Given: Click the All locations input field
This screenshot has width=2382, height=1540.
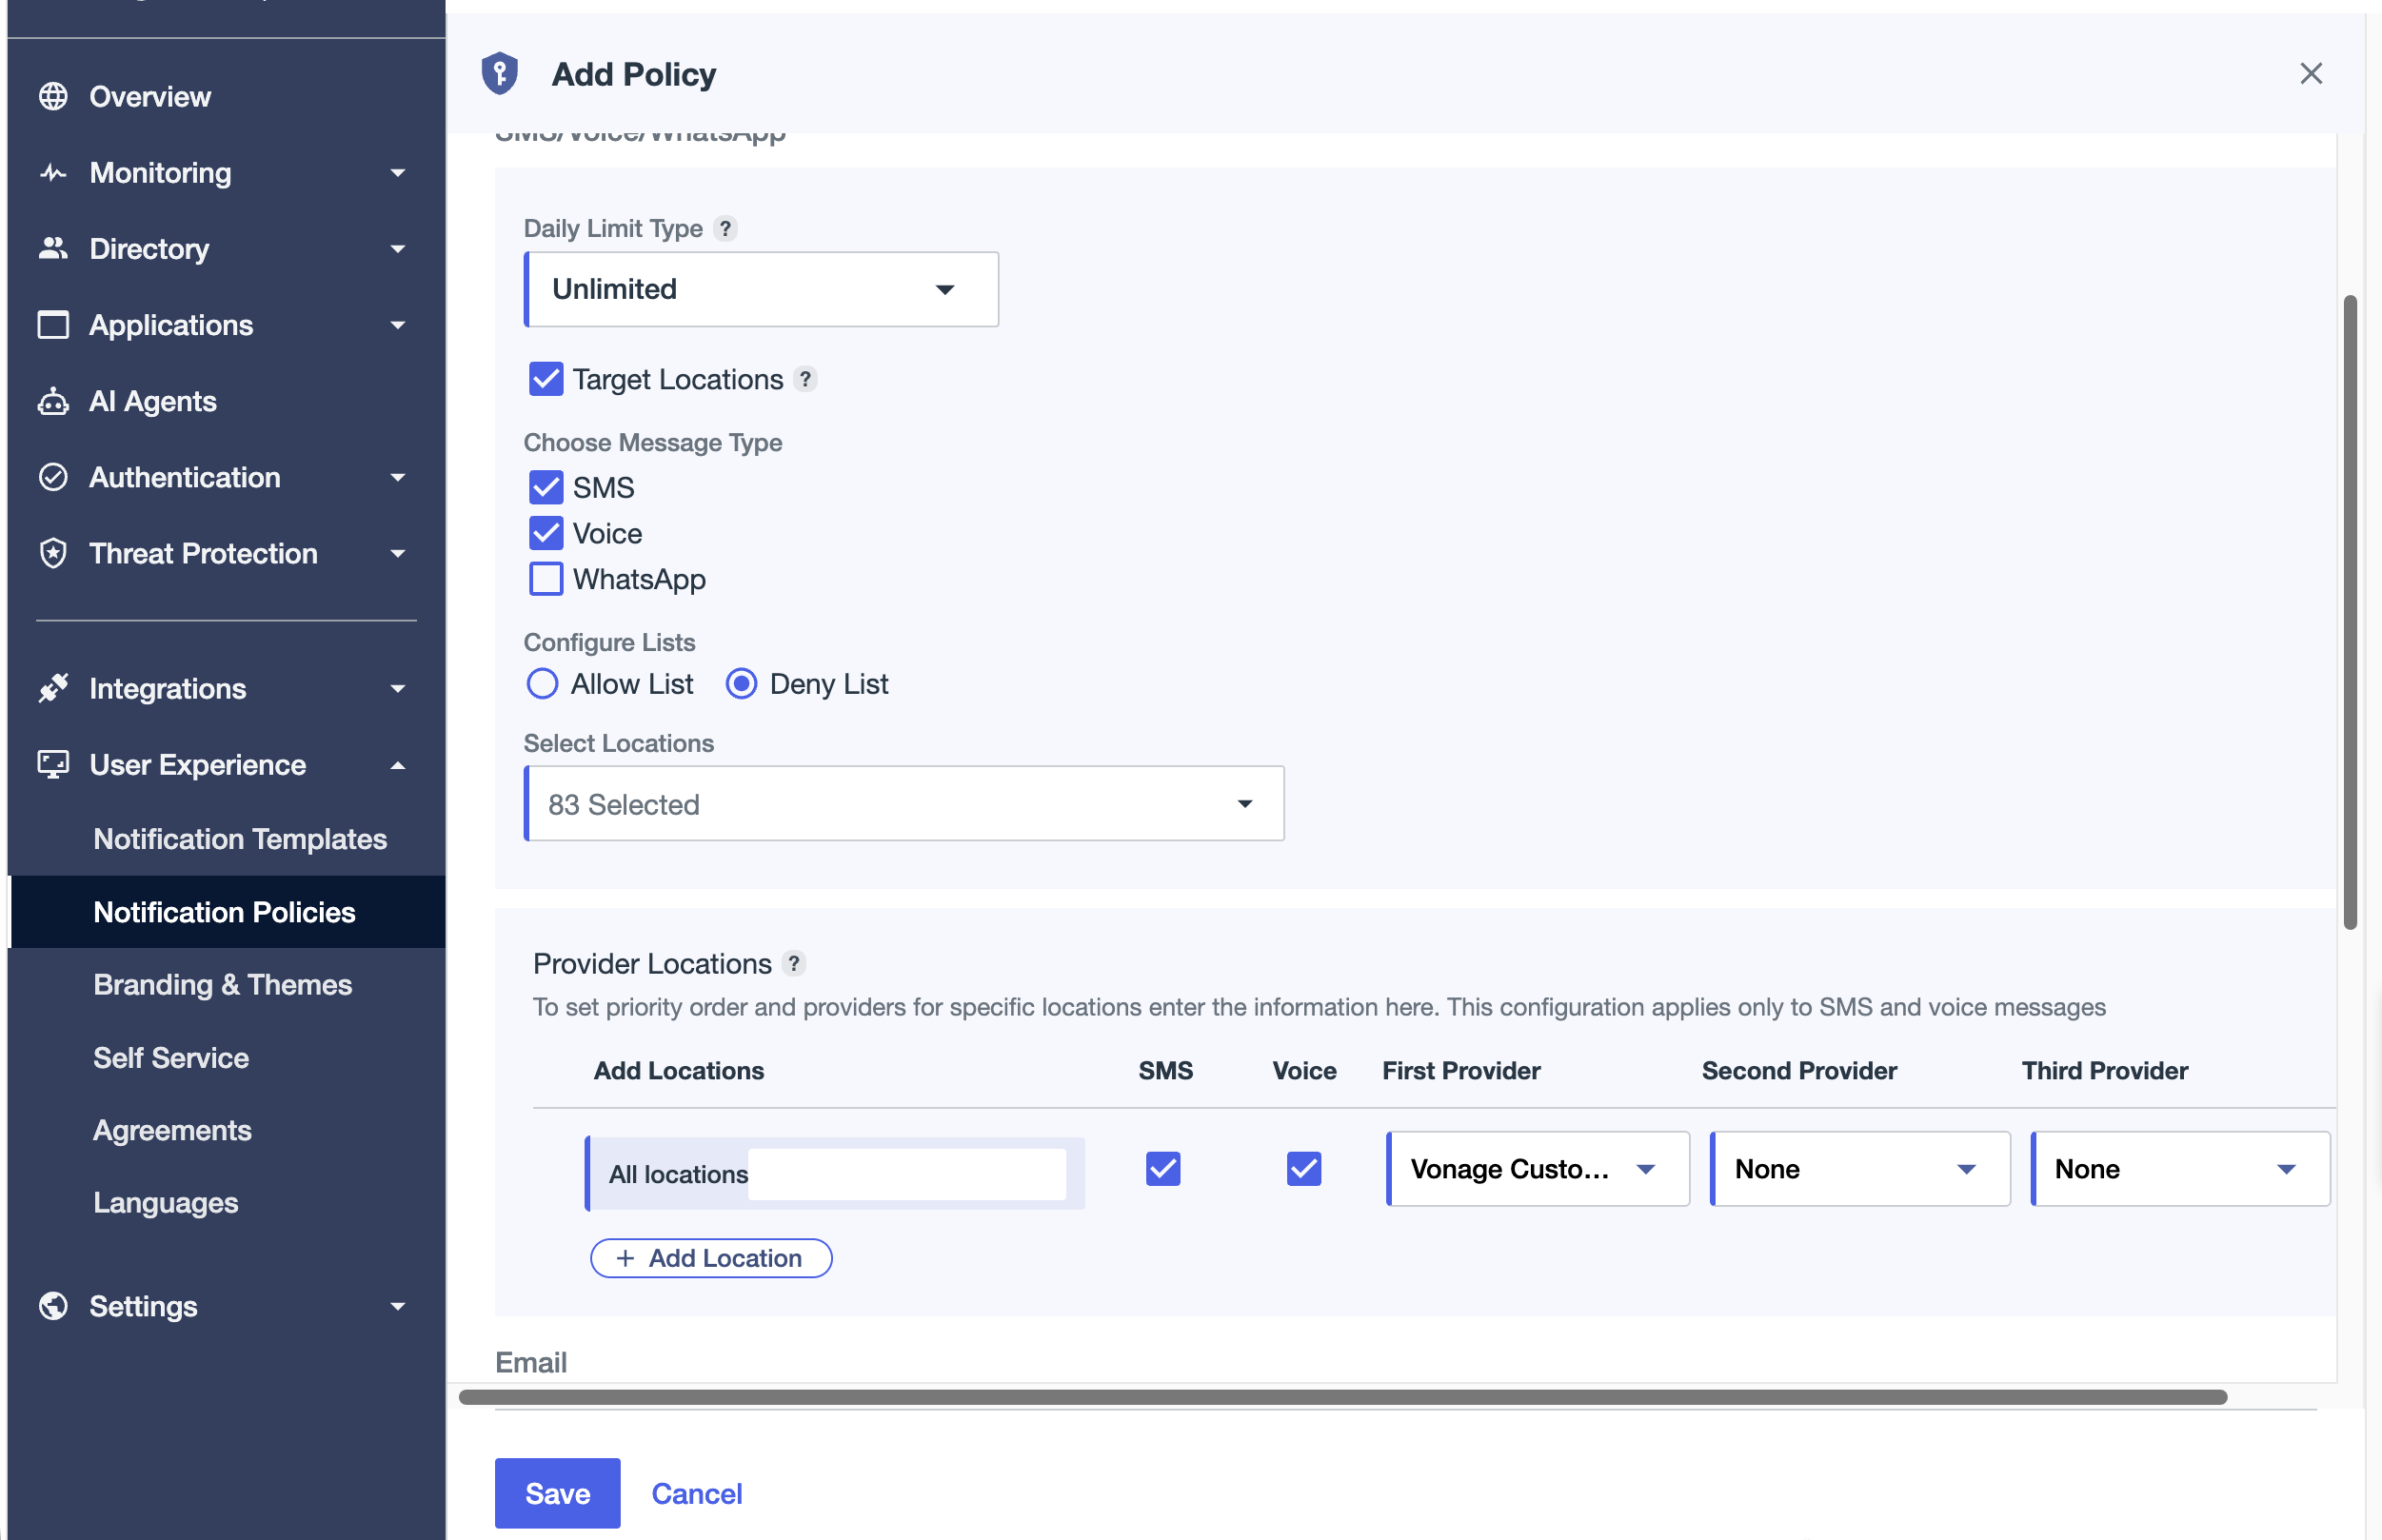Looking at the screenshot, I should (835, 1173).
